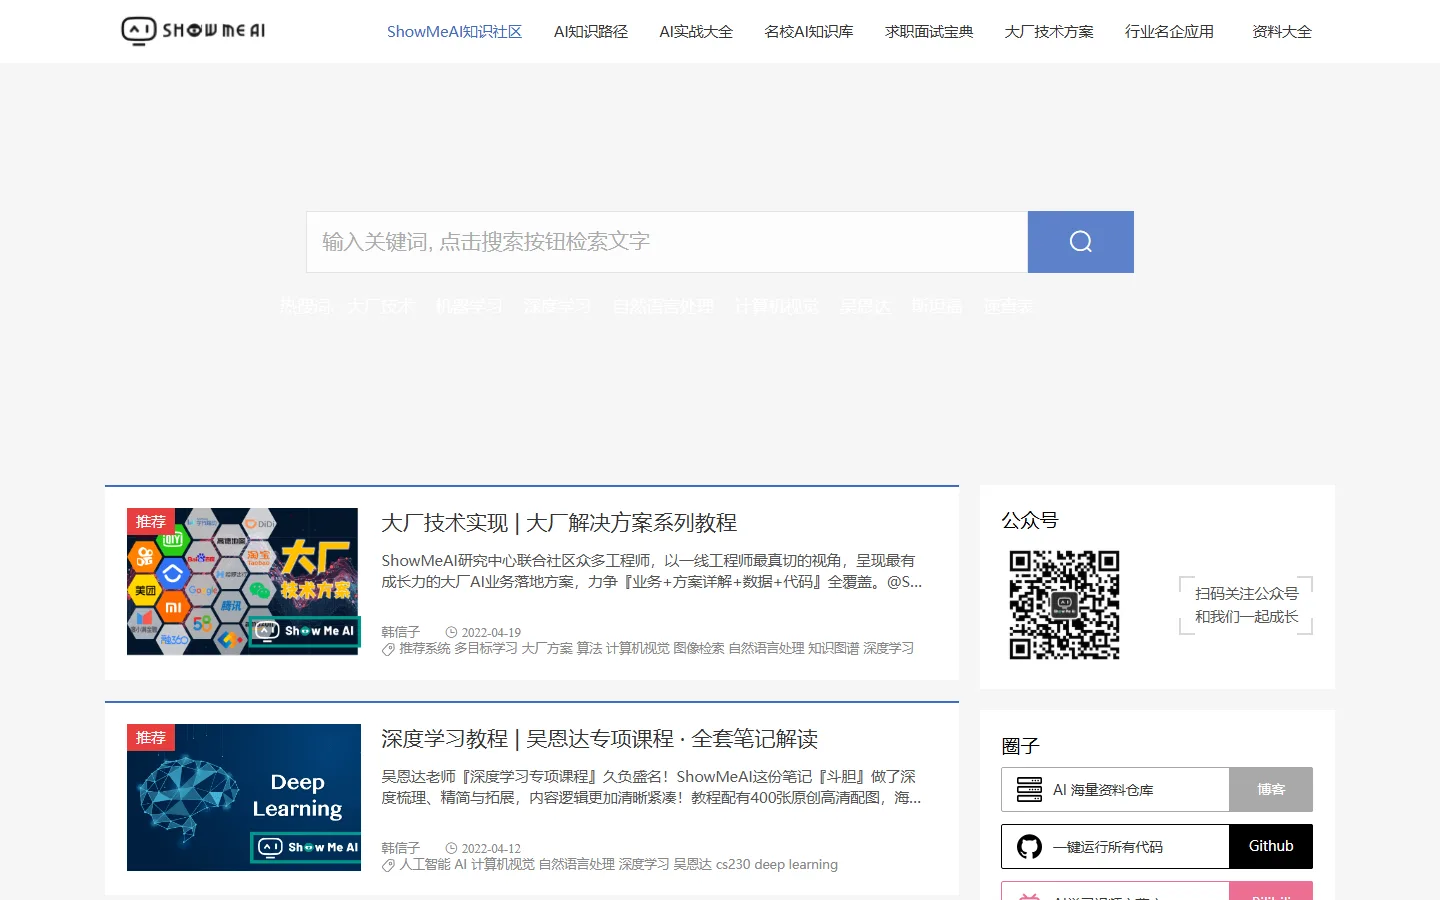
Task: Click the ShowMeAI robot logo
Action: [x=193, y=31]
